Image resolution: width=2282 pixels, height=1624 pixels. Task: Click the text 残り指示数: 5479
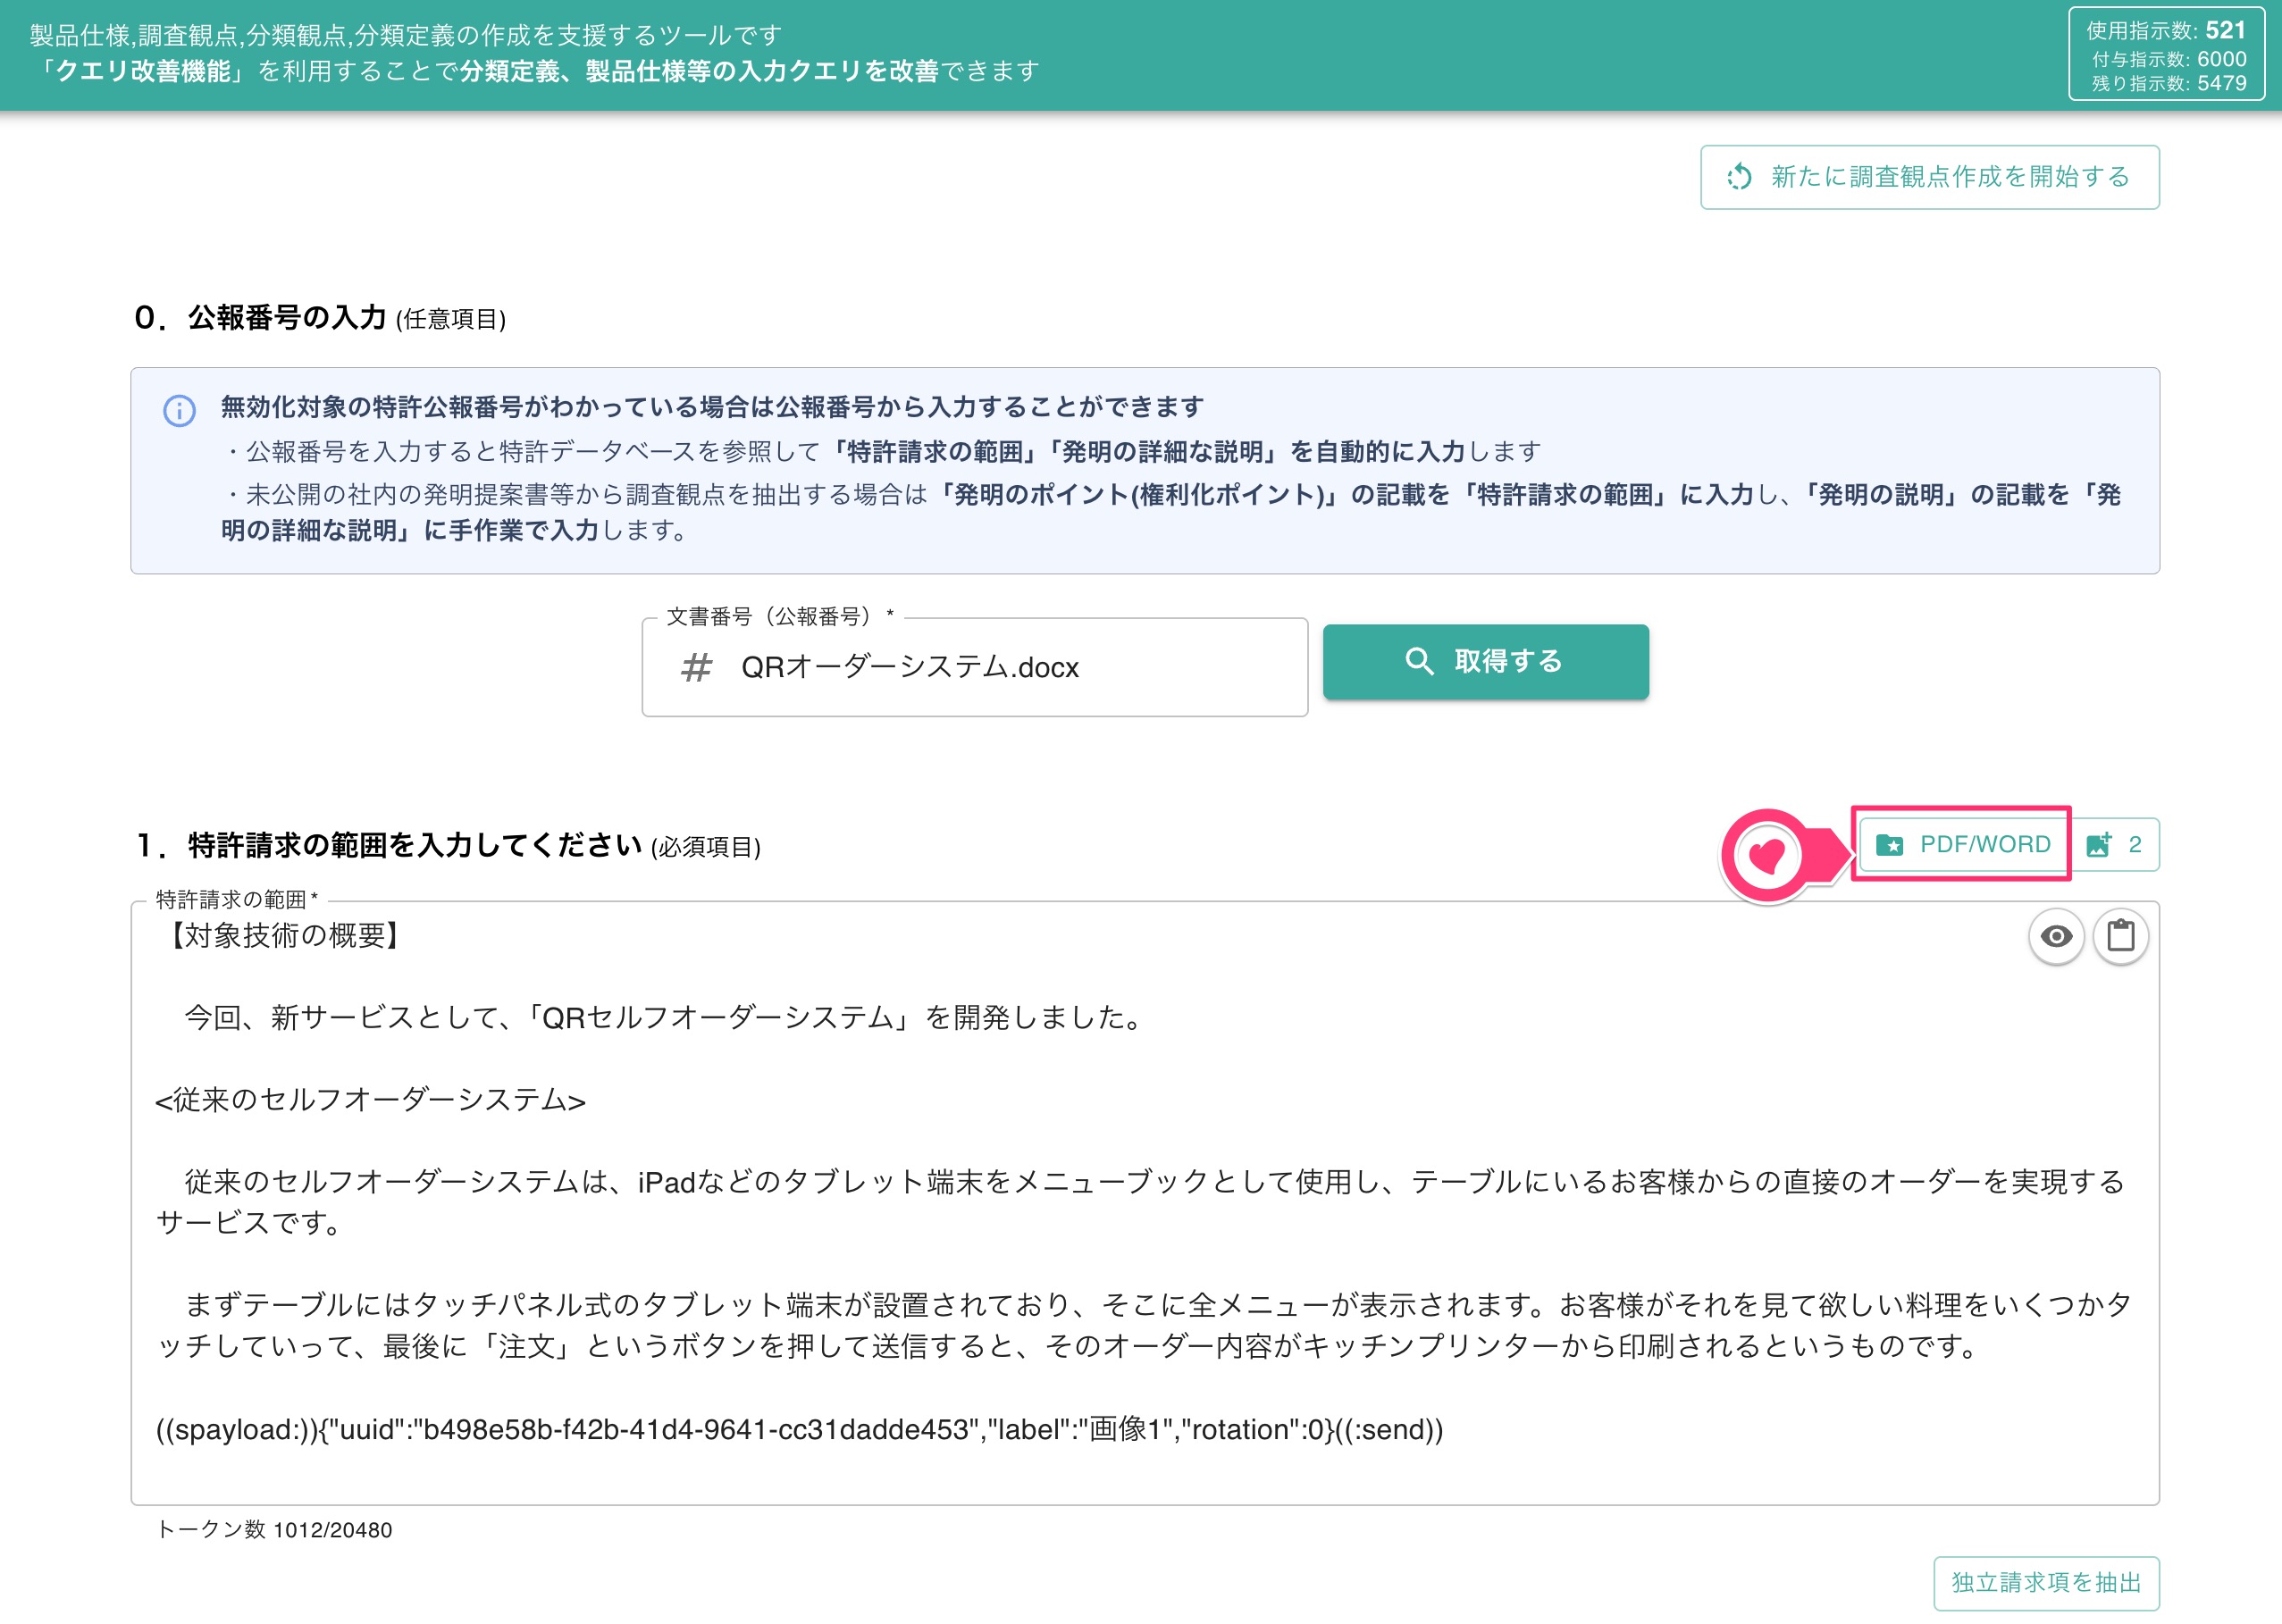(2168, 83)
